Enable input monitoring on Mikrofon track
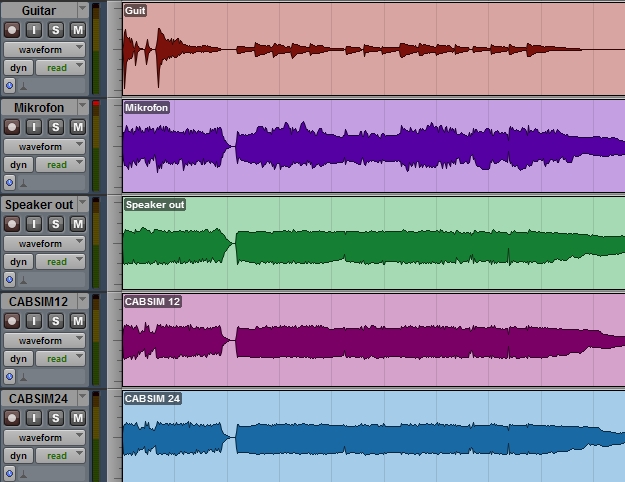This screenshot has width=625, height=482. (34, 127)
